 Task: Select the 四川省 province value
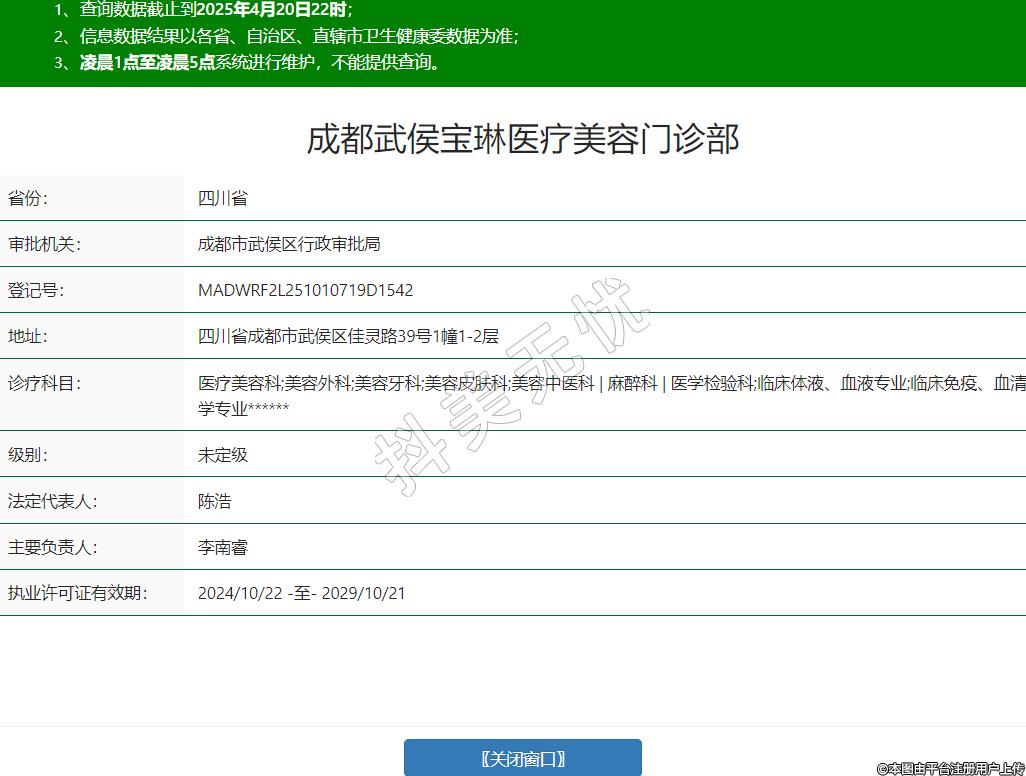tap(222, 198)
